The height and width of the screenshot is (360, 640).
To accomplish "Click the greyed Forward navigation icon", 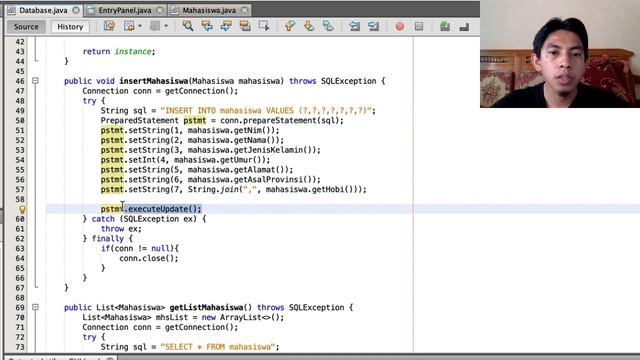I will pyautogui.click(x=155, y=26).
